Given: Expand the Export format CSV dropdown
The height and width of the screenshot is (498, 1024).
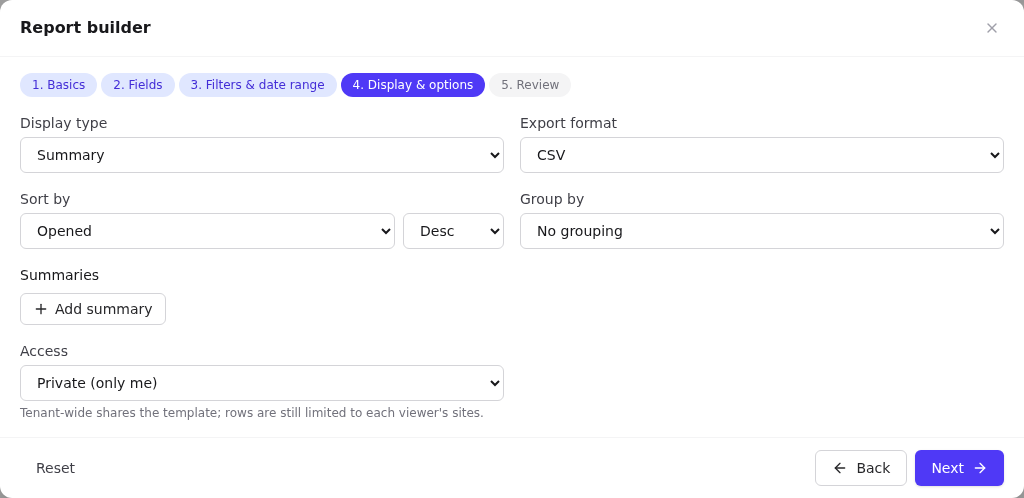Looking at the screenshot, I should pos(761,155).
